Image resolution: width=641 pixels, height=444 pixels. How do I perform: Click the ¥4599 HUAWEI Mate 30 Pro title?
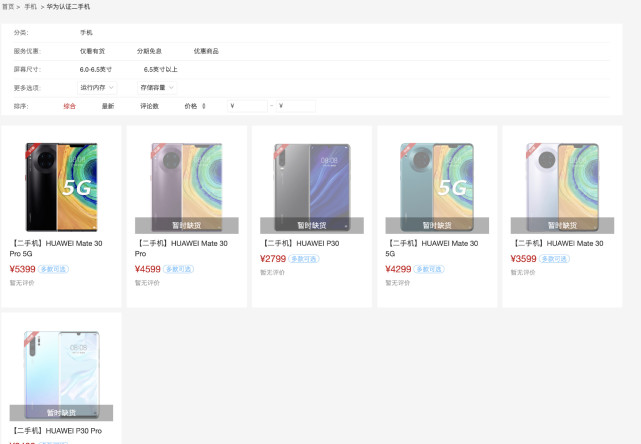[182, 249]
